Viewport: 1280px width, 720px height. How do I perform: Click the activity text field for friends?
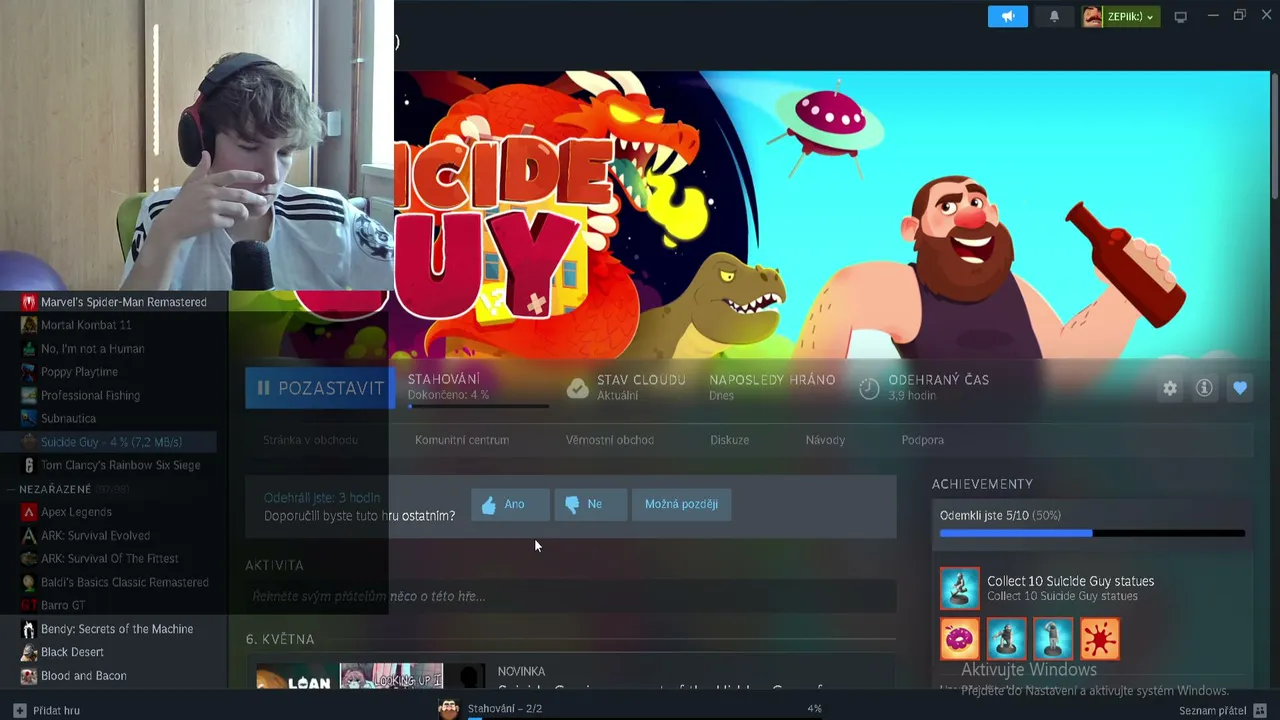pyautogui.click(x=571, y=596)
